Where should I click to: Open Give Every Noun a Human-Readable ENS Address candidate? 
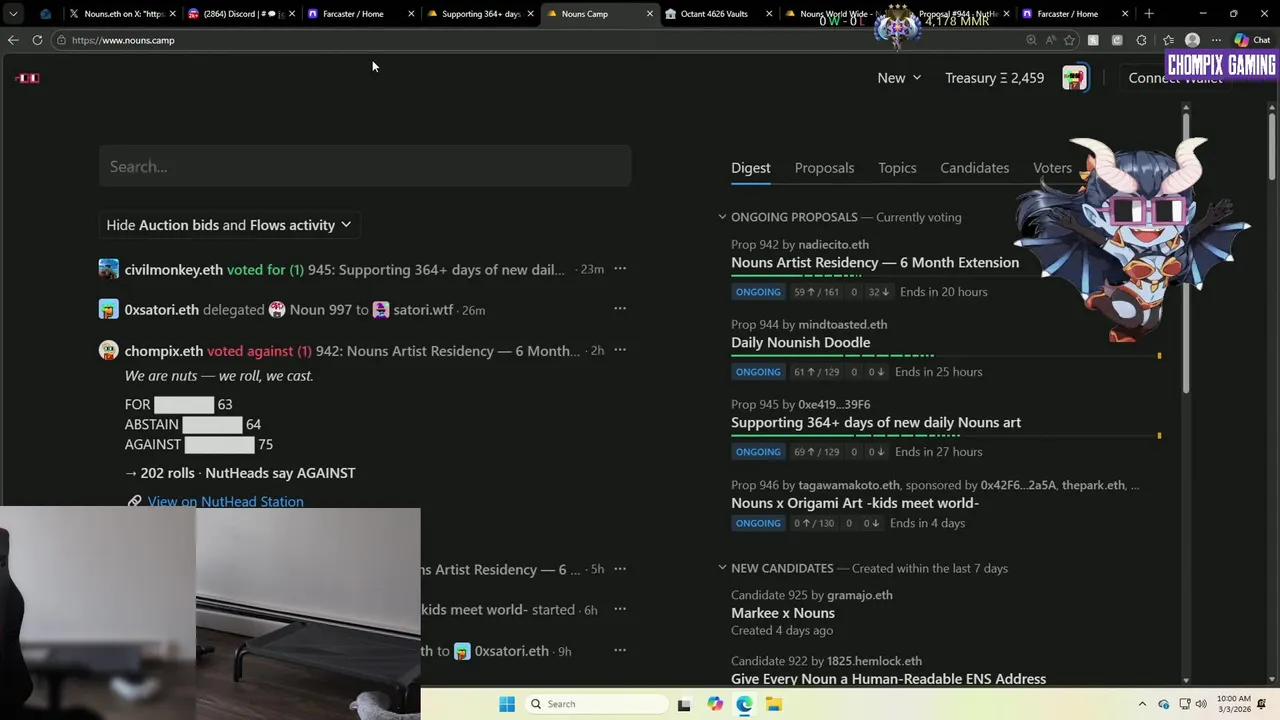point(888,679)
